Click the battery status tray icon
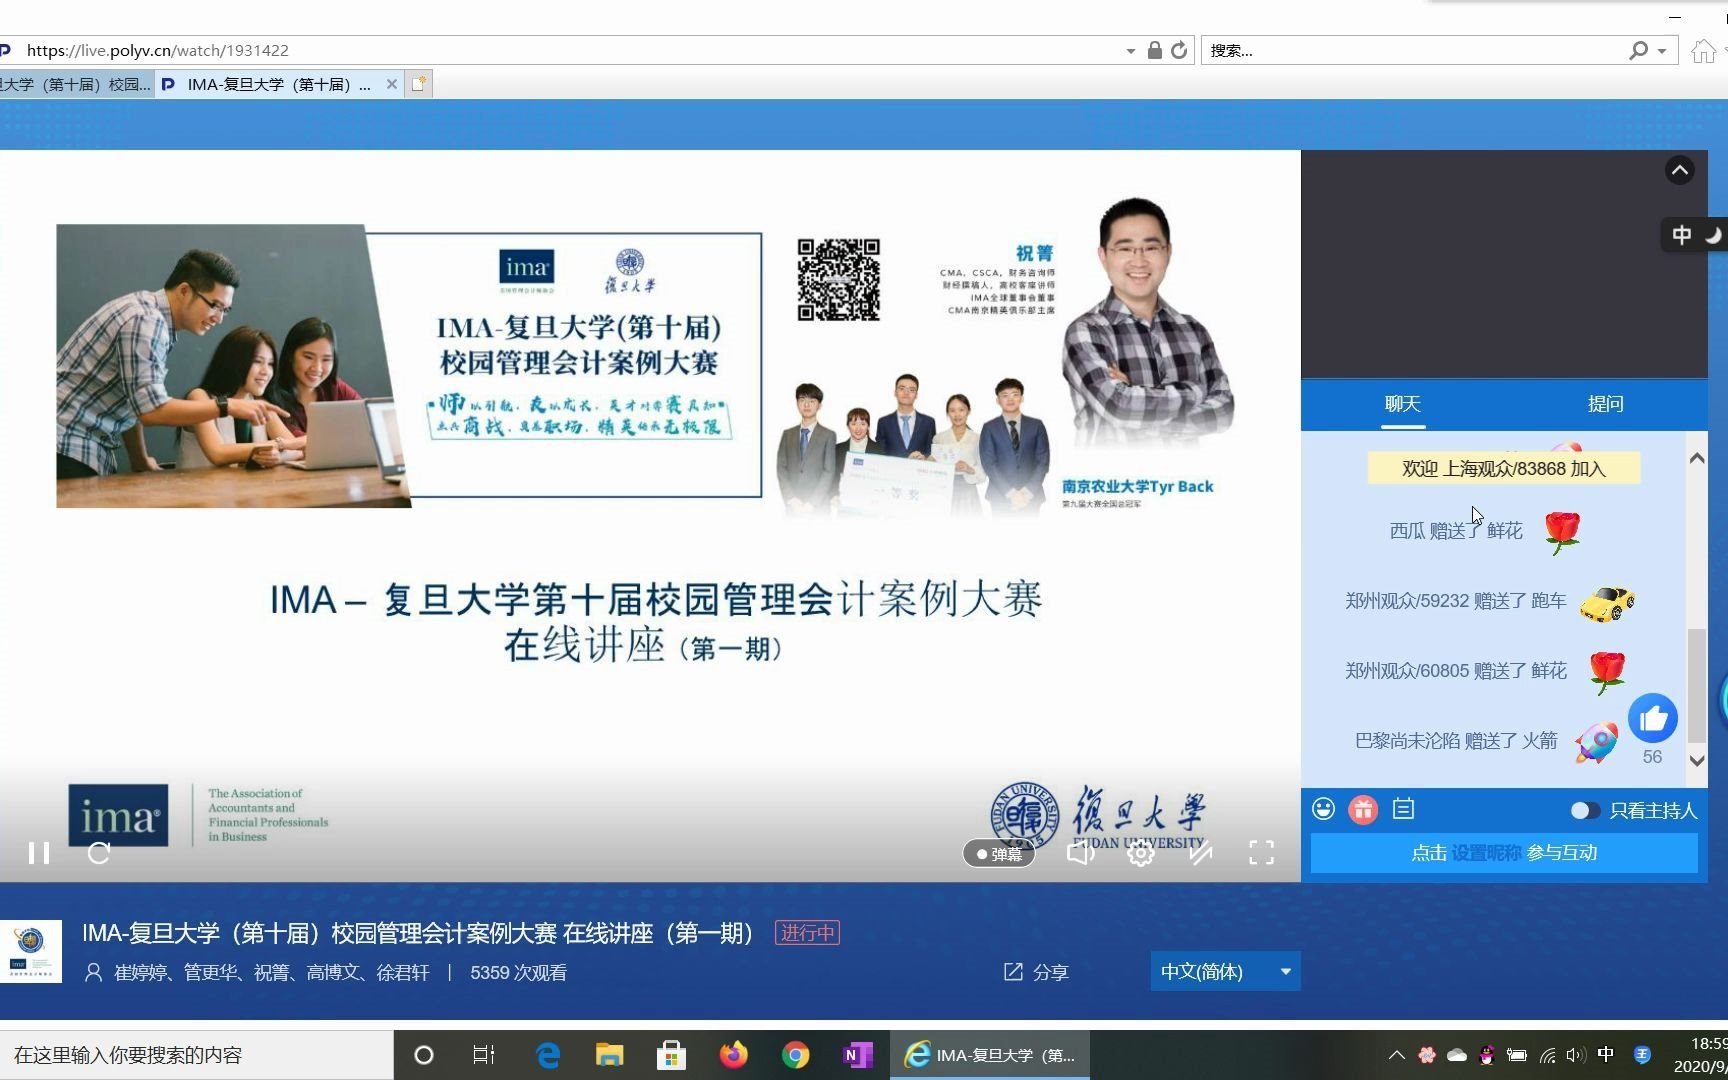The height and width of the screenshot is (1080, 1728). (1517, 1055)
